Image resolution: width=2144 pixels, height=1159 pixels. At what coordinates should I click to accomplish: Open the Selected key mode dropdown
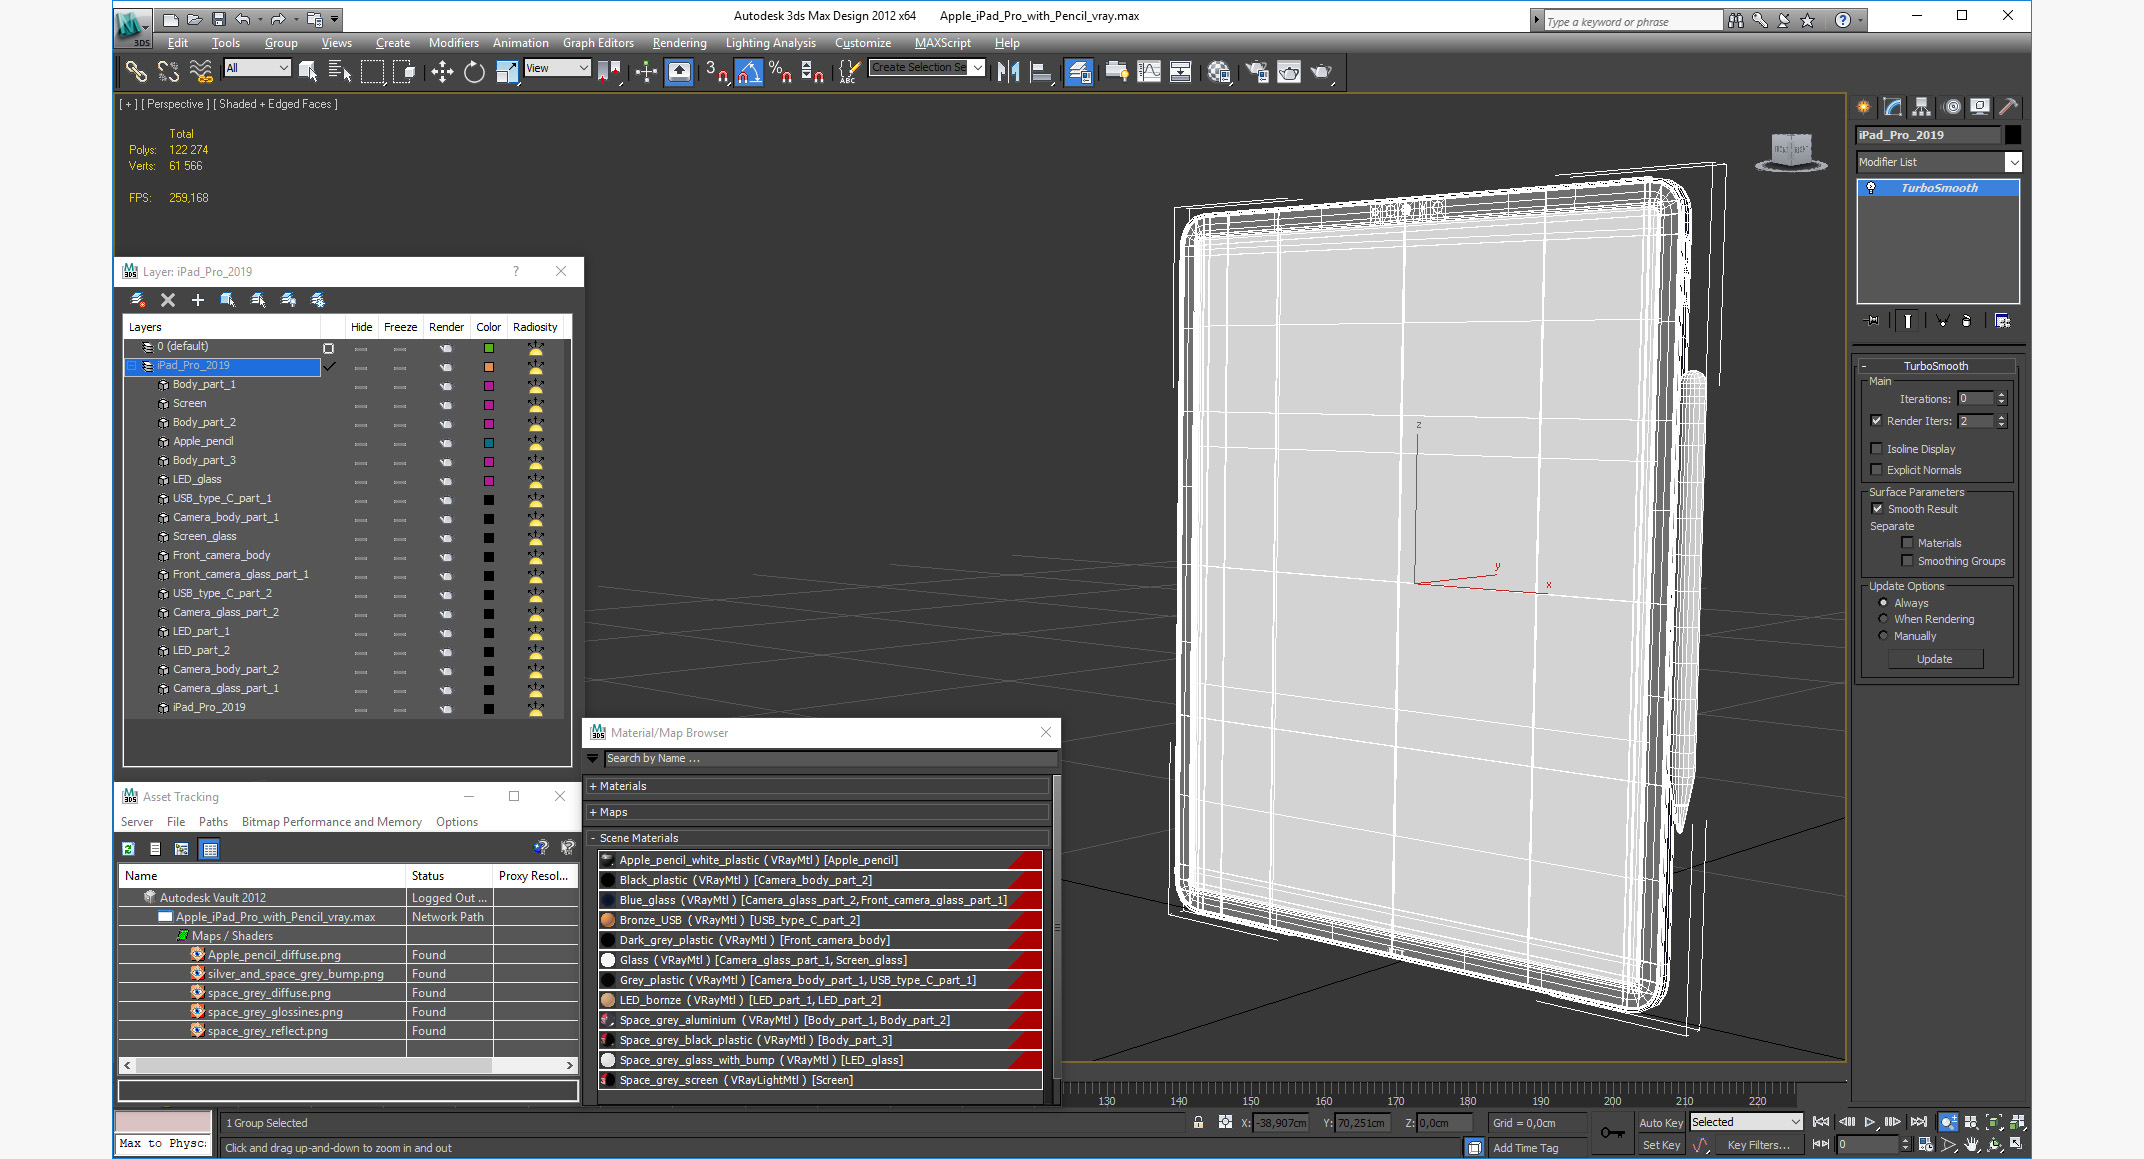click(x=1746, y=1122)
